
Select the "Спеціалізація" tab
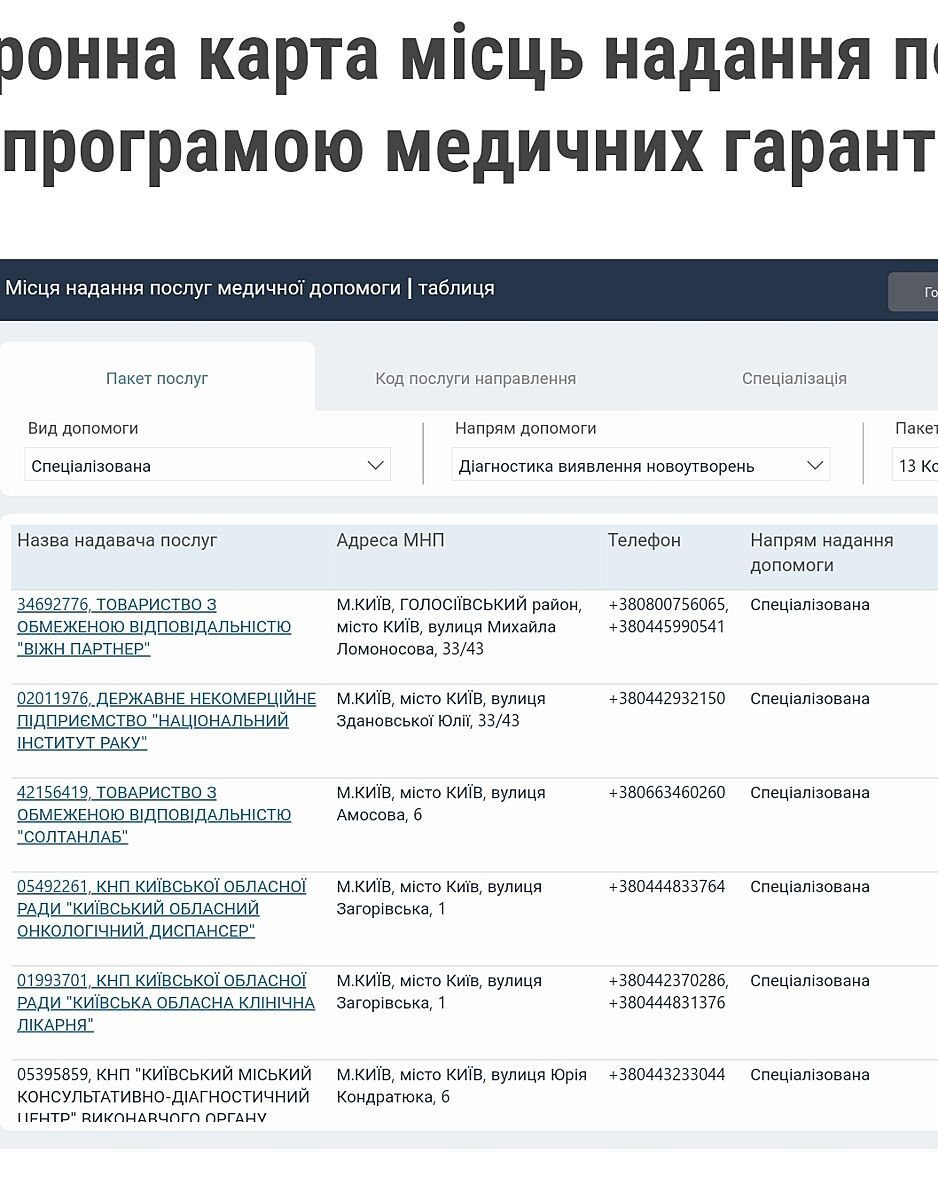tap(794, 378)
